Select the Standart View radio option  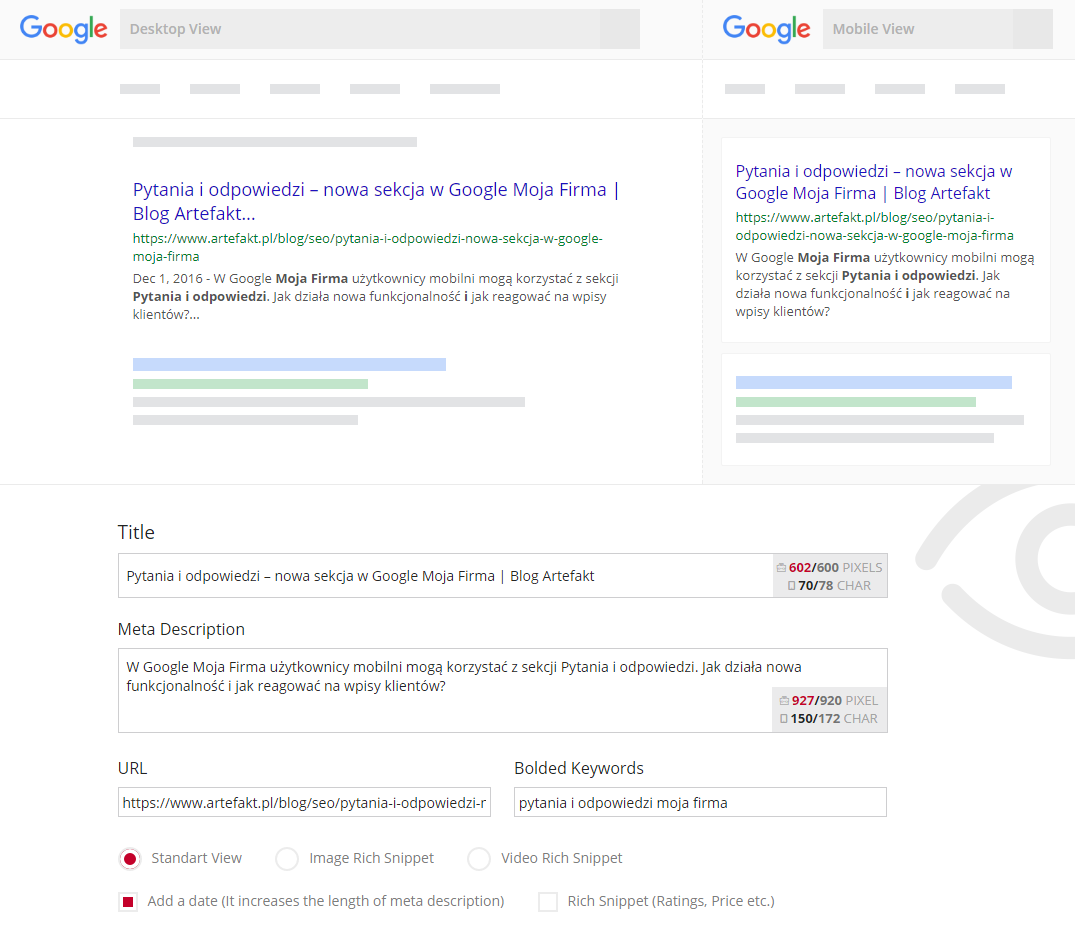[x=129, y=859]
